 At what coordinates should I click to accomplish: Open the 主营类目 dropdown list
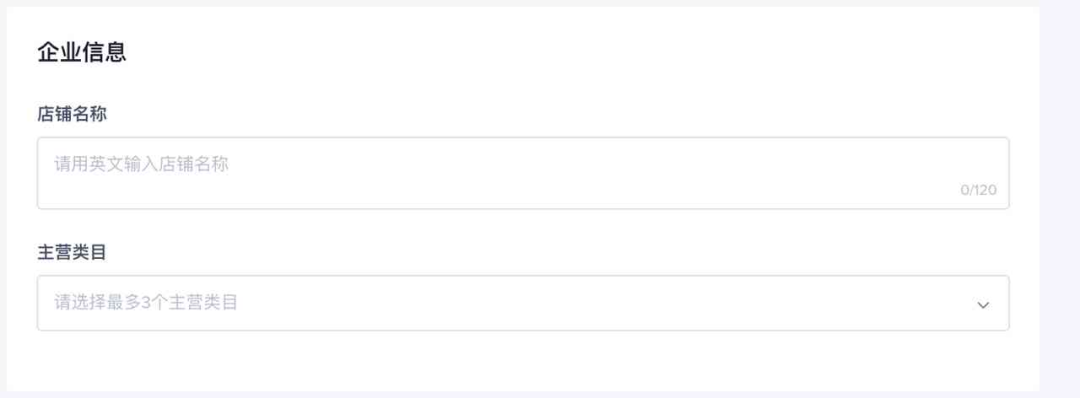(x=523, y=303)
